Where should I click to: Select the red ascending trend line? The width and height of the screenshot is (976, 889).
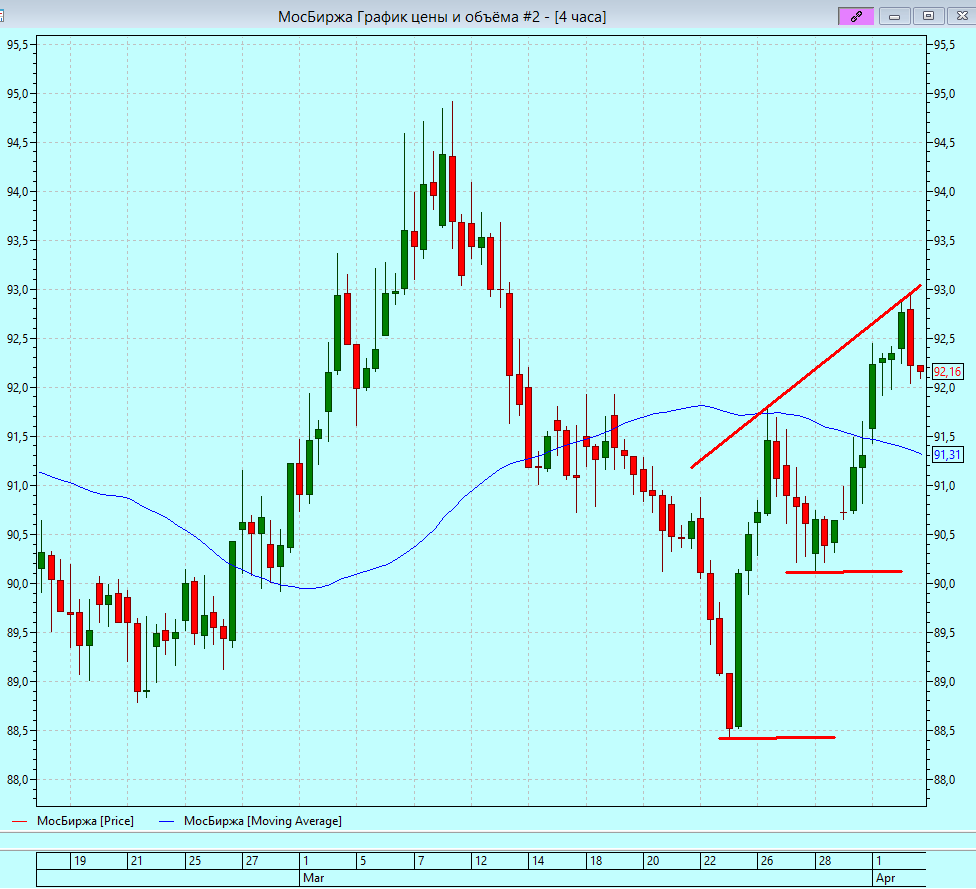click(x=806, y=377)
